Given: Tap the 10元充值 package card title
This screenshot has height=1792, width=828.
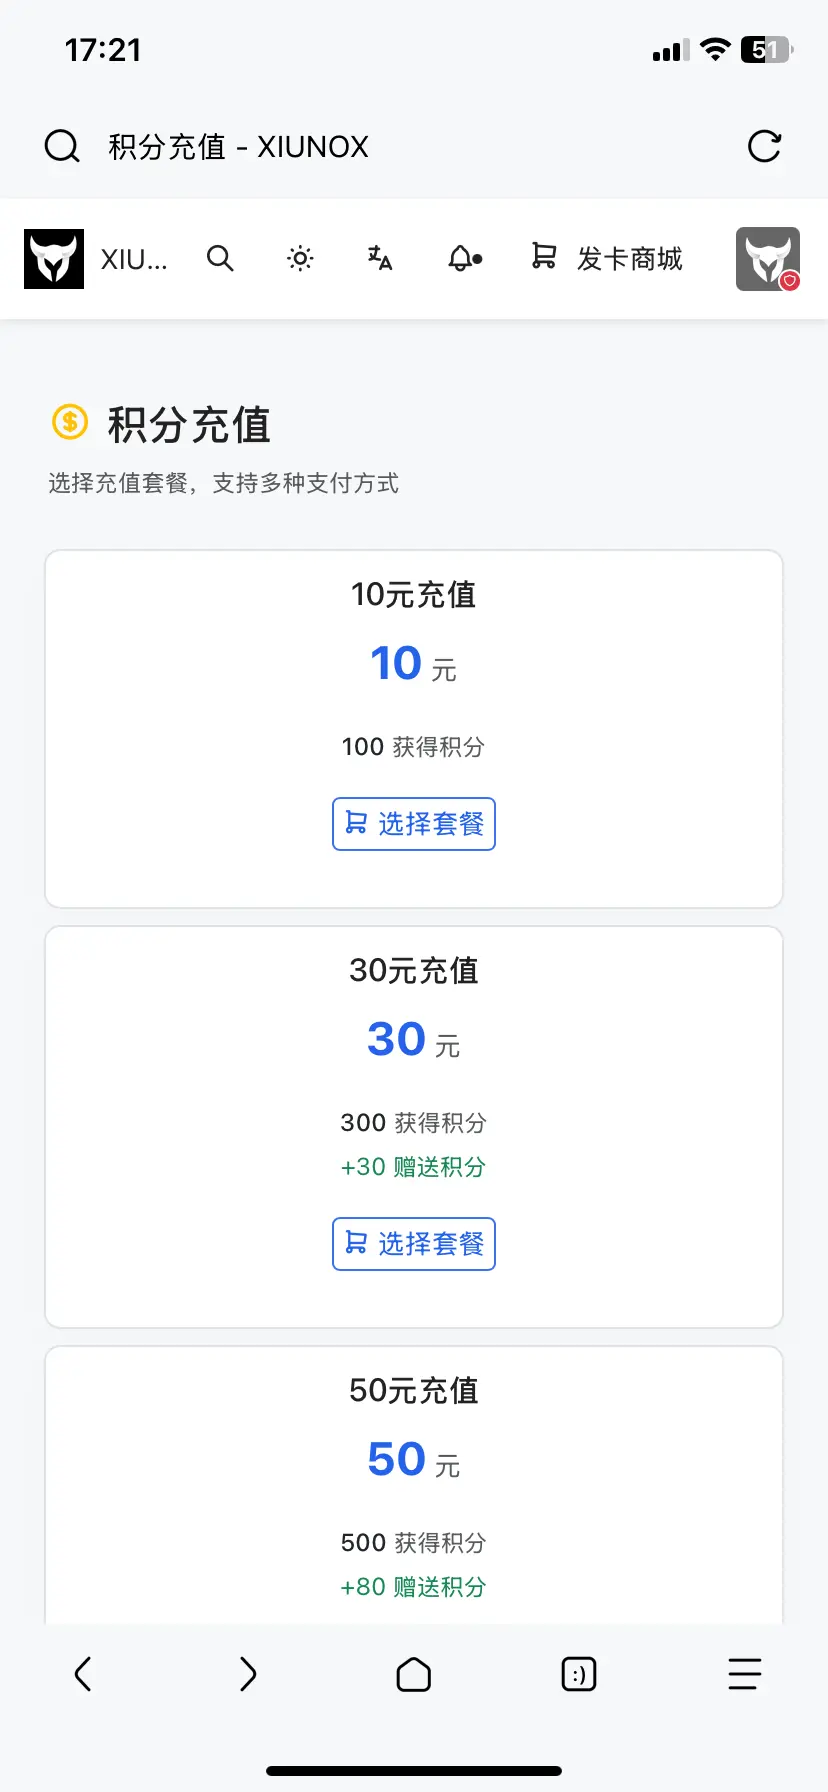Looking at the screenshot, I should coord(414,594).
